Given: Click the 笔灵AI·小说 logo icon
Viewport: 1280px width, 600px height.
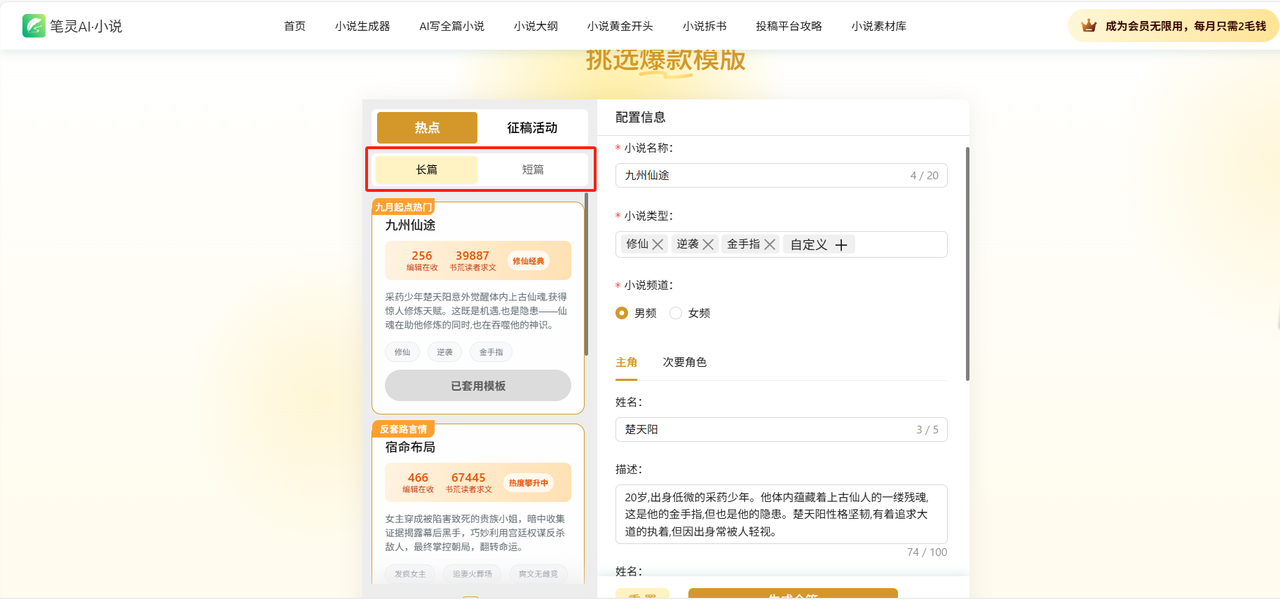Looking at the screenshot, I should 34,26.
